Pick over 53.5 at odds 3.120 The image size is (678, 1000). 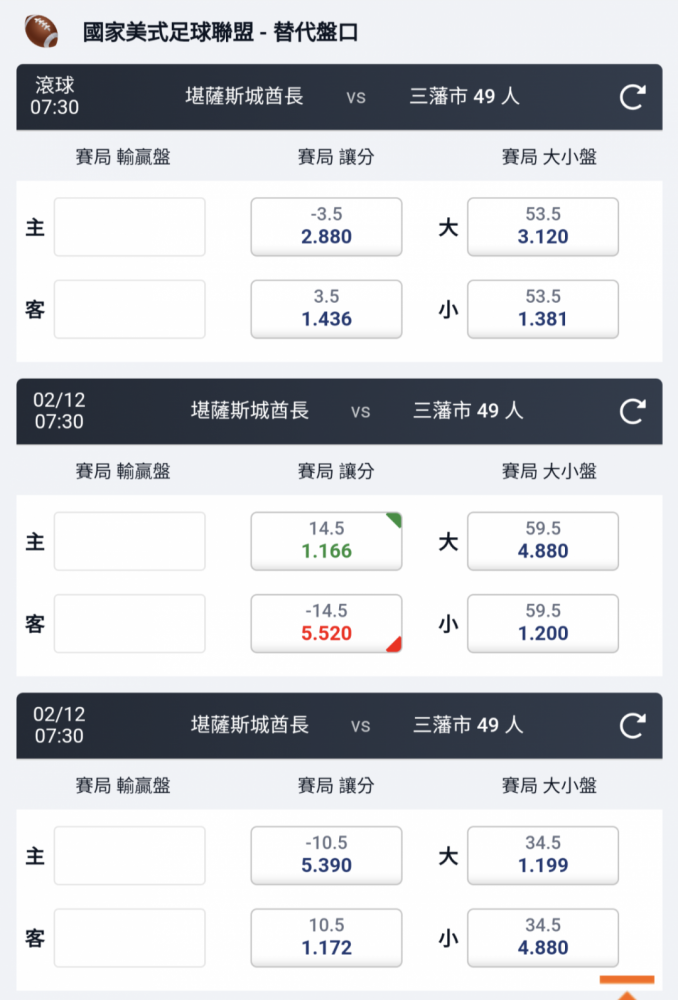[543, 226]
